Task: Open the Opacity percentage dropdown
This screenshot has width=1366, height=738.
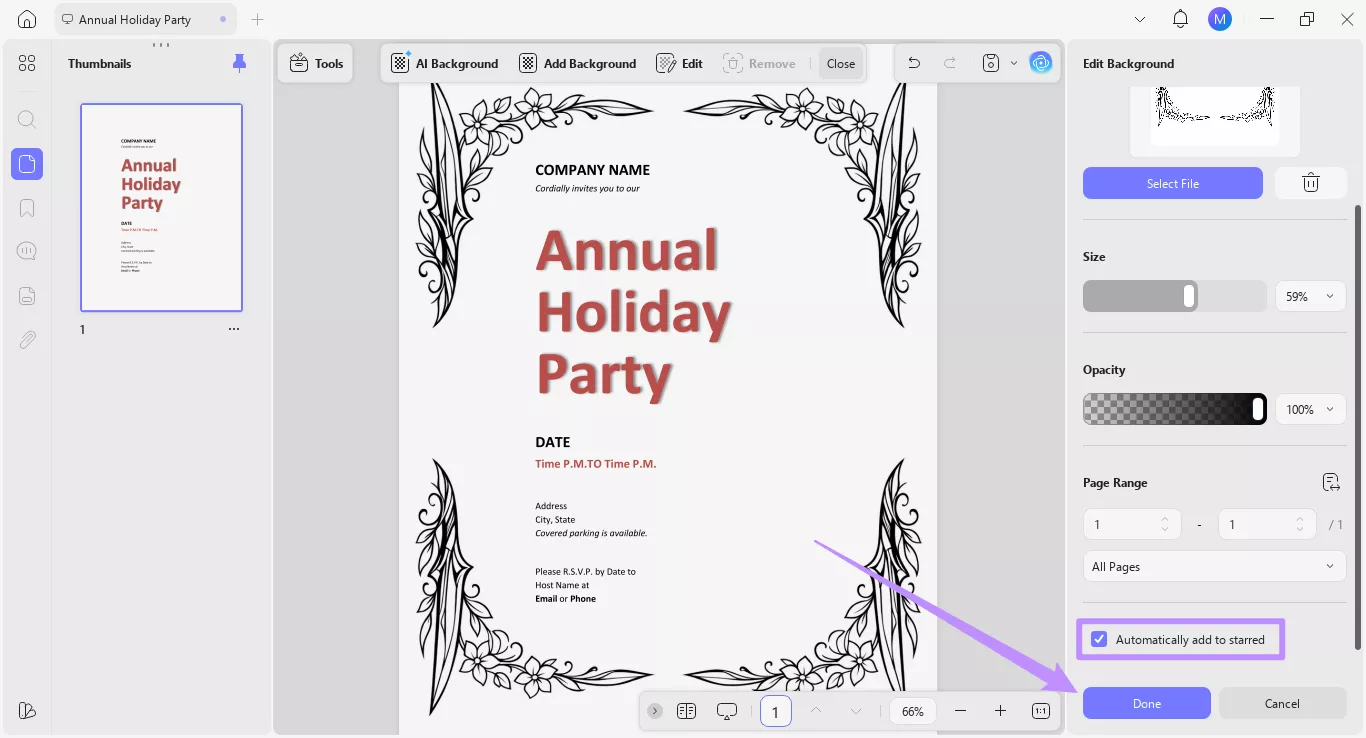Action: coord(1310,409)
